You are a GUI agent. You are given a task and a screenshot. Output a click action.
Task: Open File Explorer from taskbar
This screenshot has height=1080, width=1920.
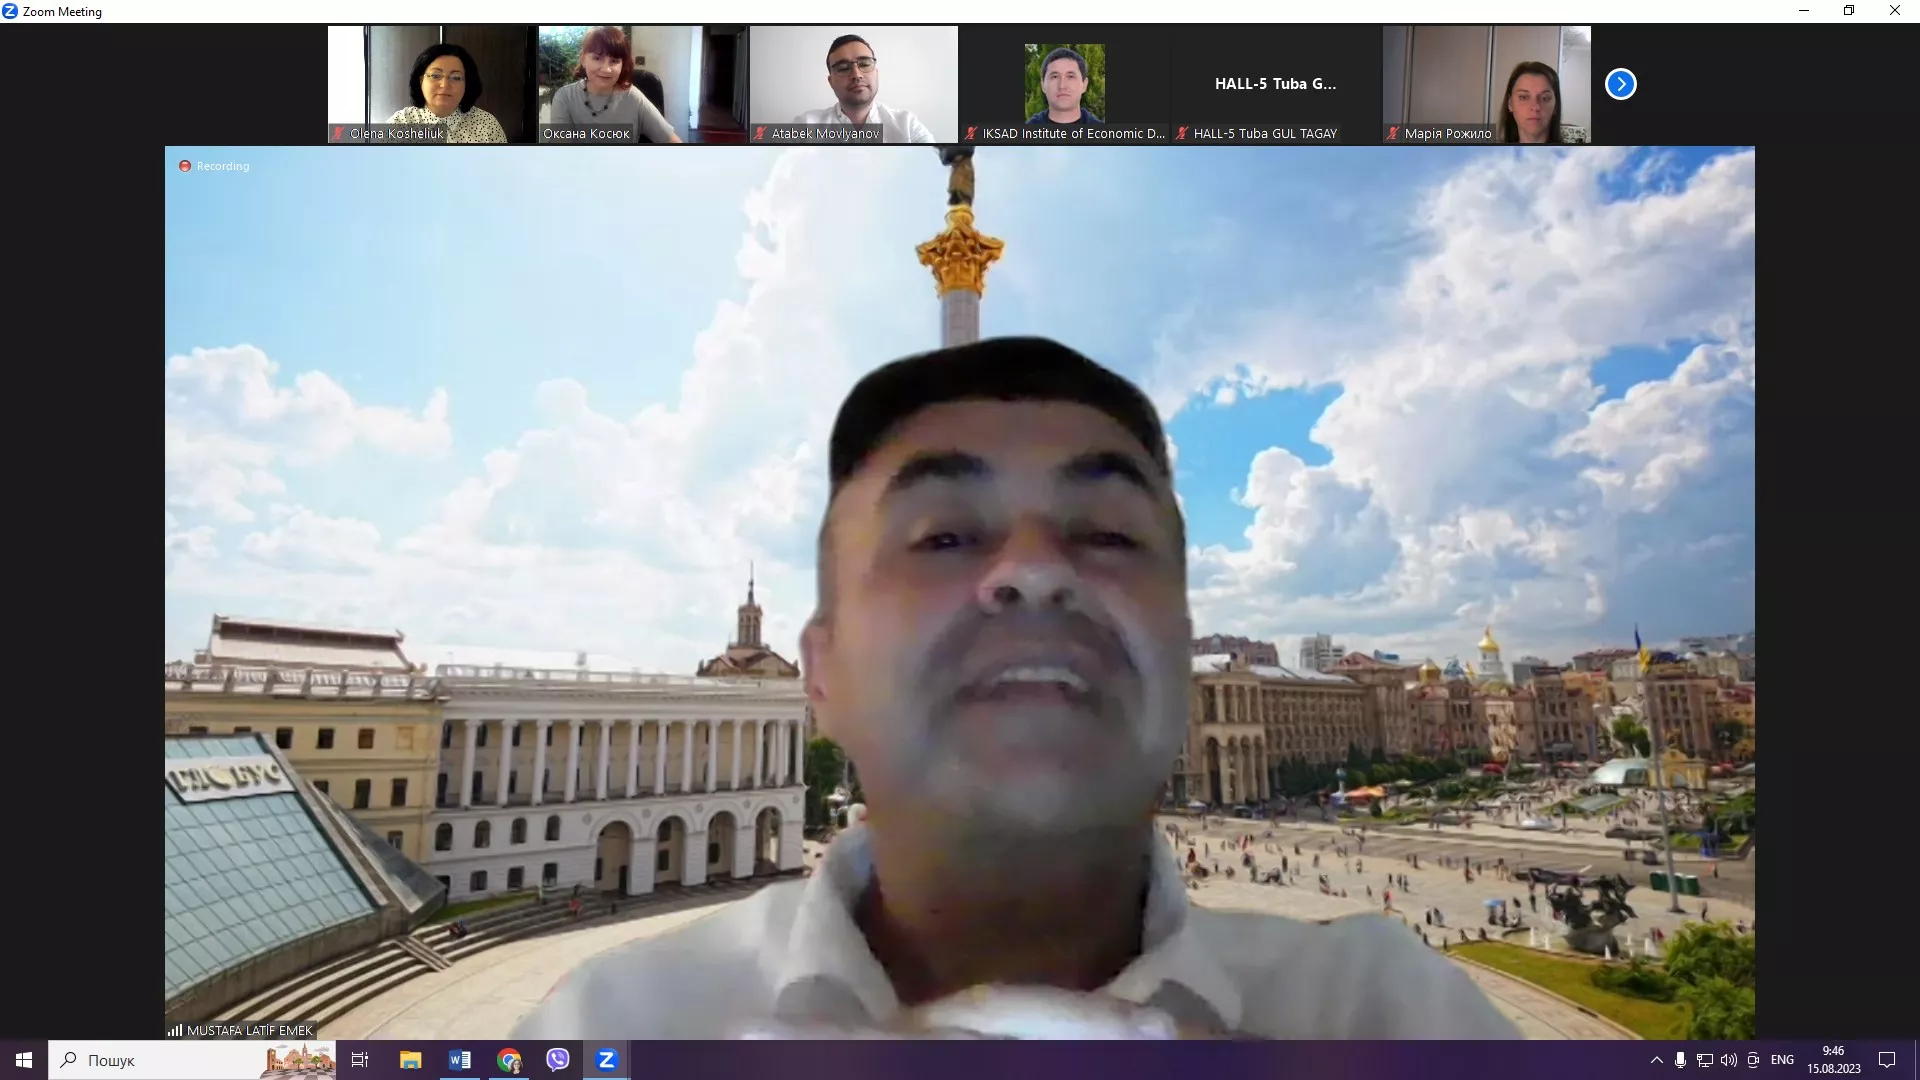tap(410, 1060)
